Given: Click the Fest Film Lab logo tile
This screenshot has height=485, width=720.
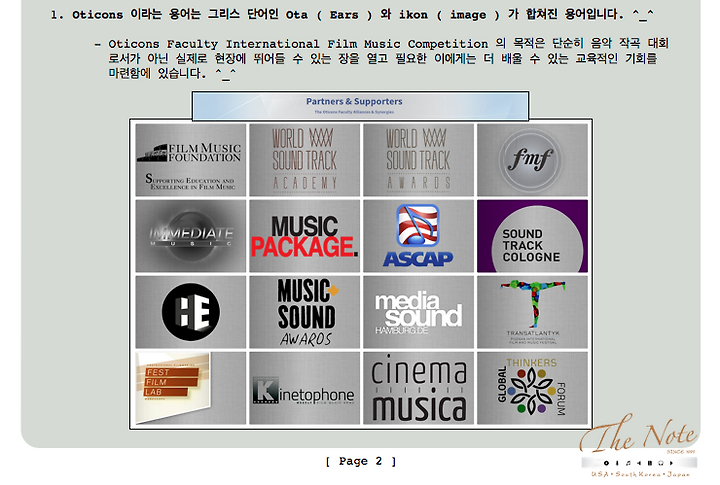Looking at the screenshot, I should click(191, 388).
